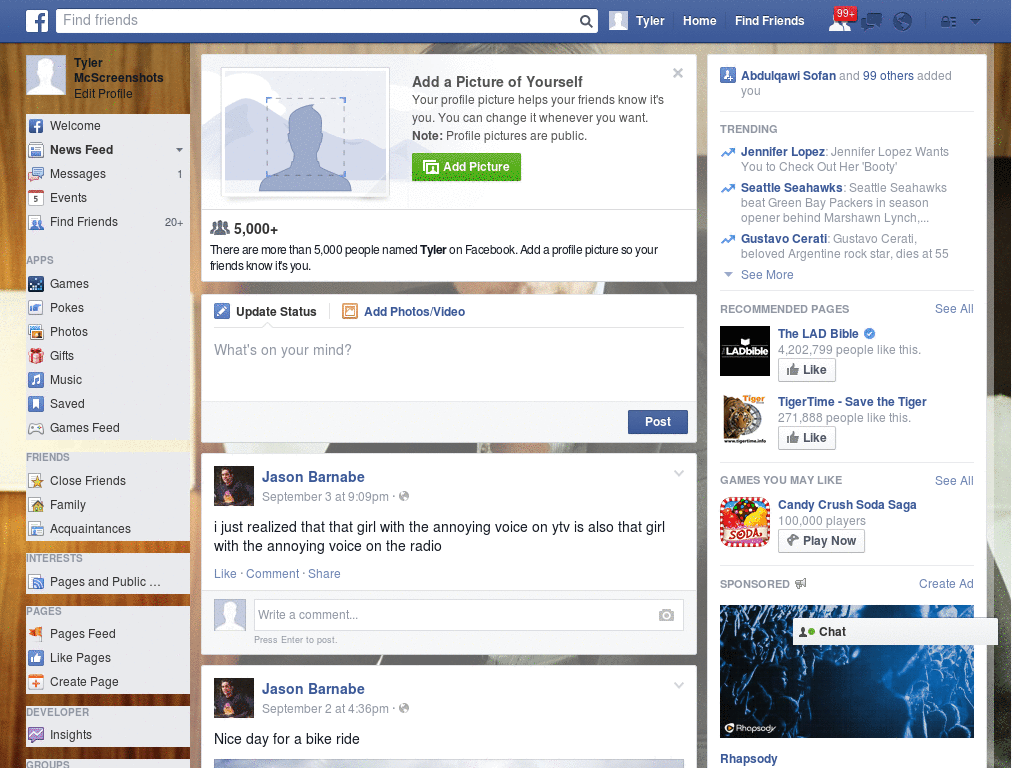
Task: Click the Find friends search field
Action: [x=317, y=21]
